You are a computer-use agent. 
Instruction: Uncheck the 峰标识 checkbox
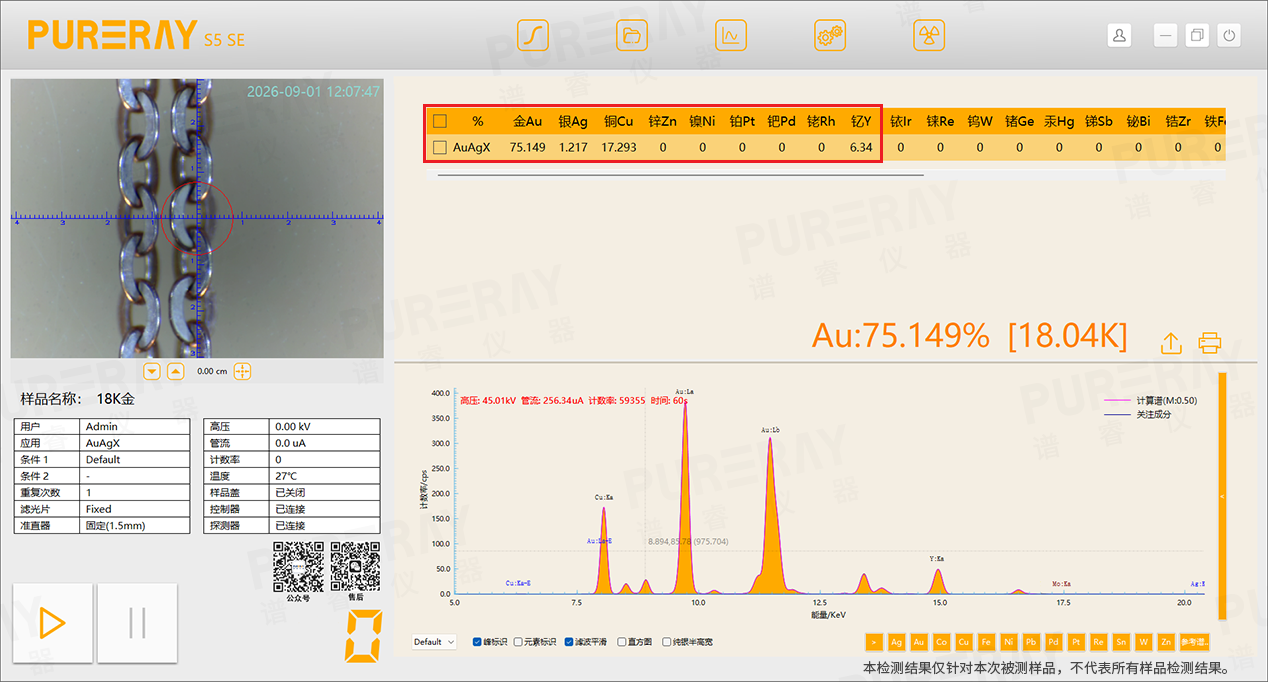[x=477, y=642]
